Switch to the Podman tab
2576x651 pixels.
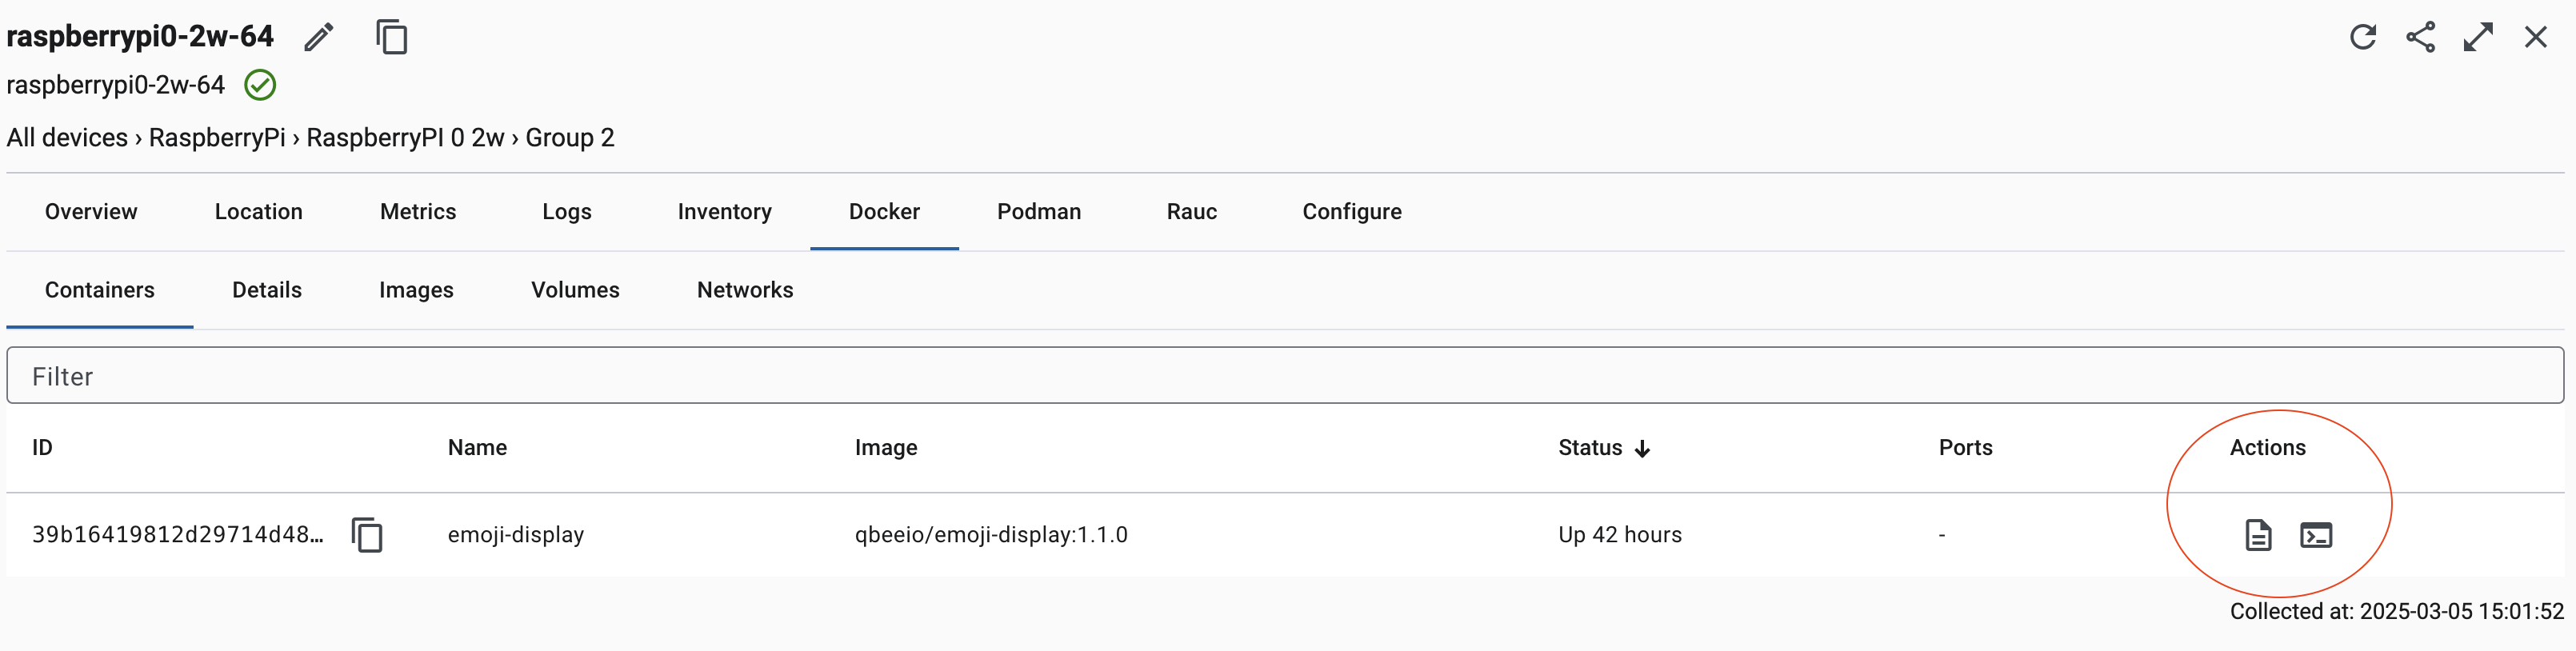click(x=1038, y=211)
